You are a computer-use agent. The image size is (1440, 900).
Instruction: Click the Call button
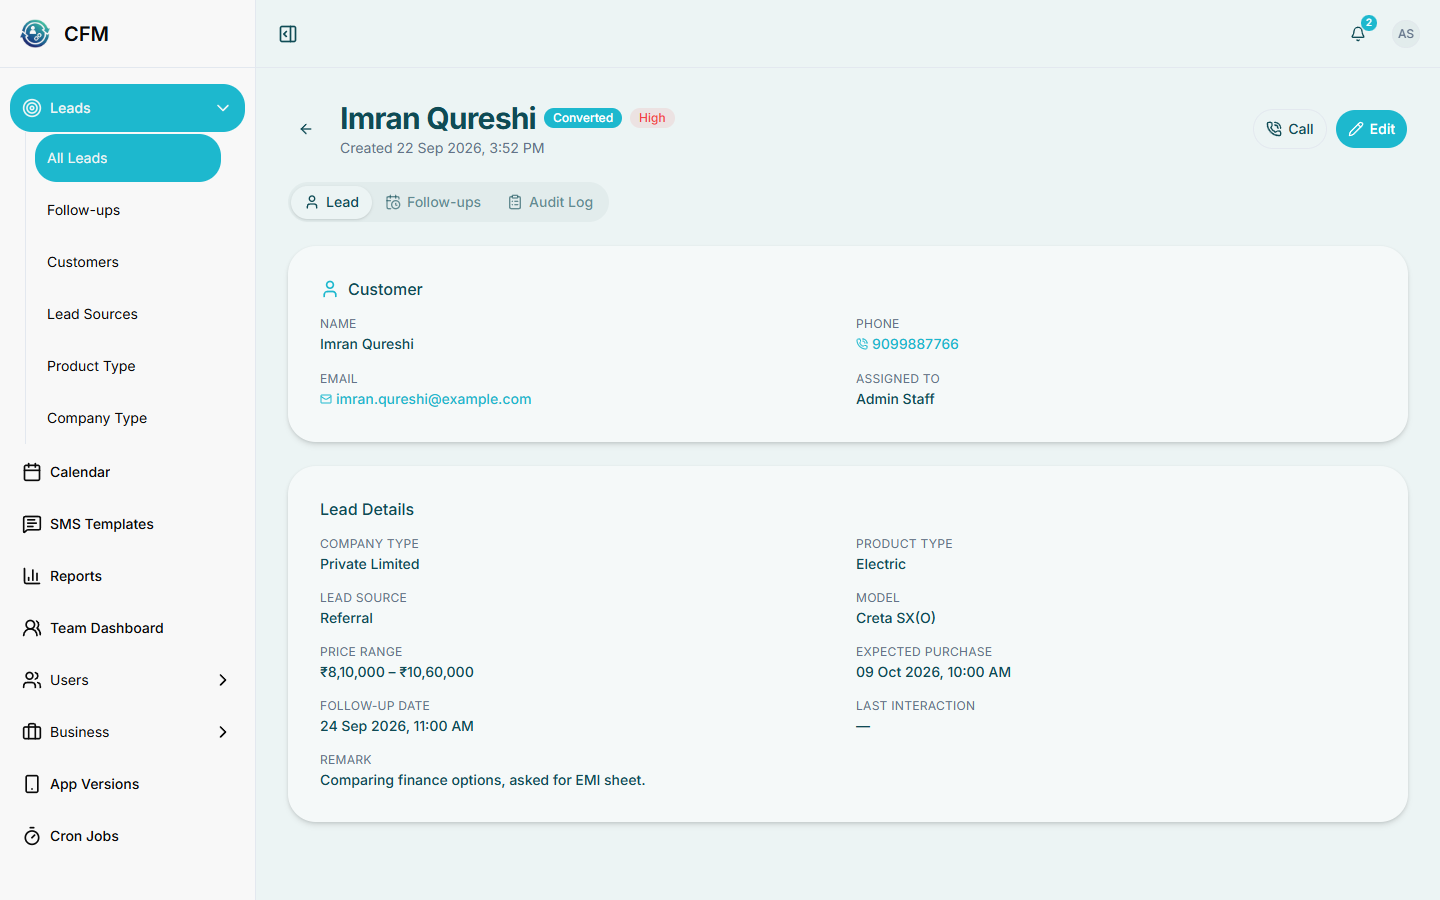point(1290,129)
